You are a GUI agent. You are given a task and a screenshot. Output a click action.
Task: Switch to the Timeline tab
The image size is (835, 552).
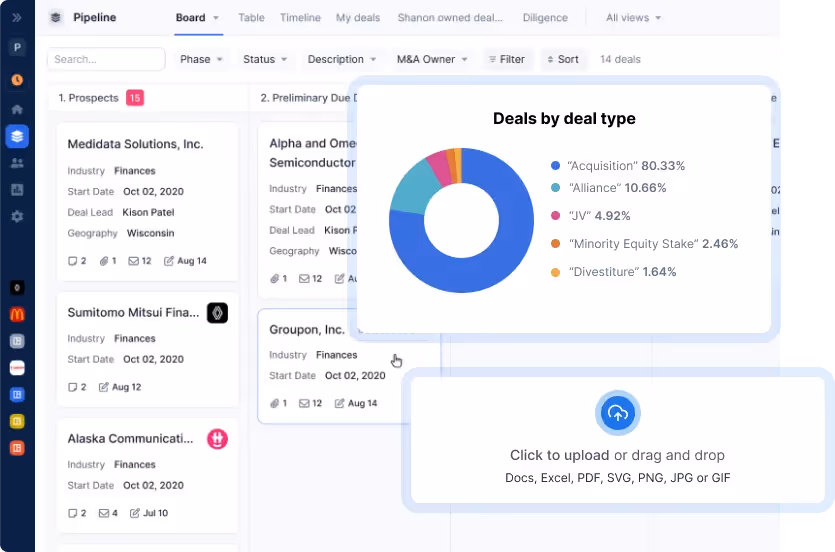click(300, 18)
